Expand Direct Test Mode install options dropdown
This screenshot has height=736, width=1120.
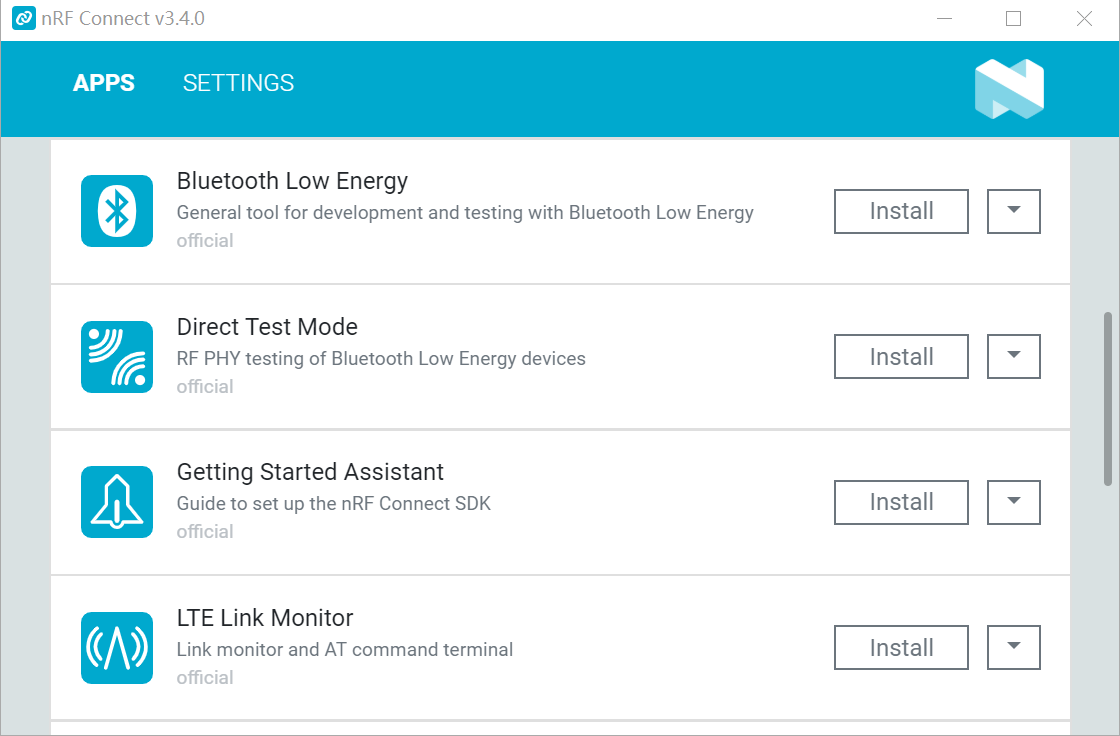[x=1013, y=357]
